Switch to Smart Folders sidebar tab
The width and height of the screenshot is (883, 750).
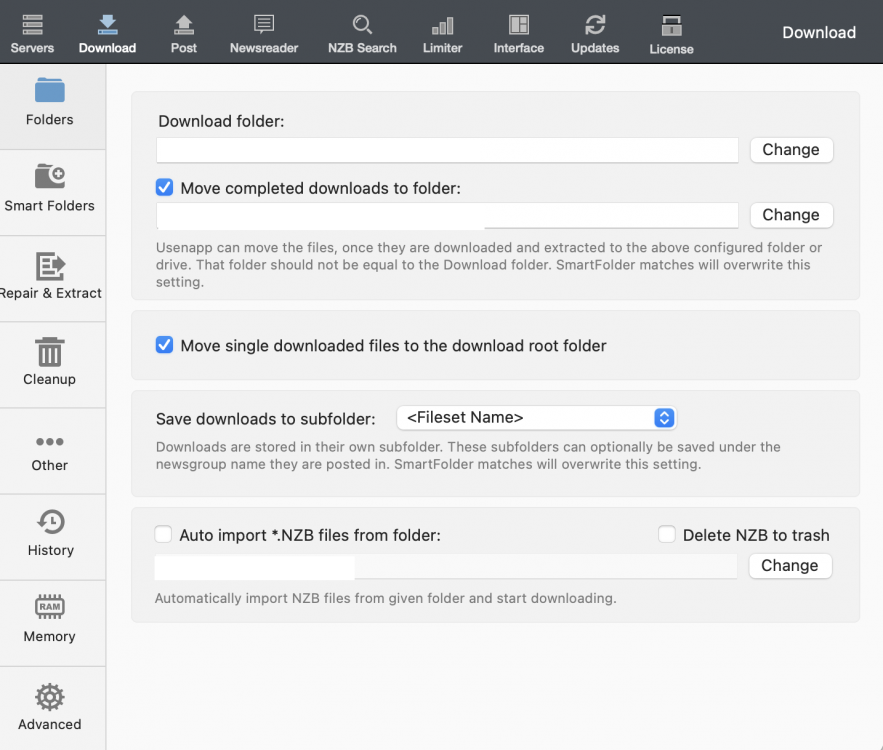50,188
